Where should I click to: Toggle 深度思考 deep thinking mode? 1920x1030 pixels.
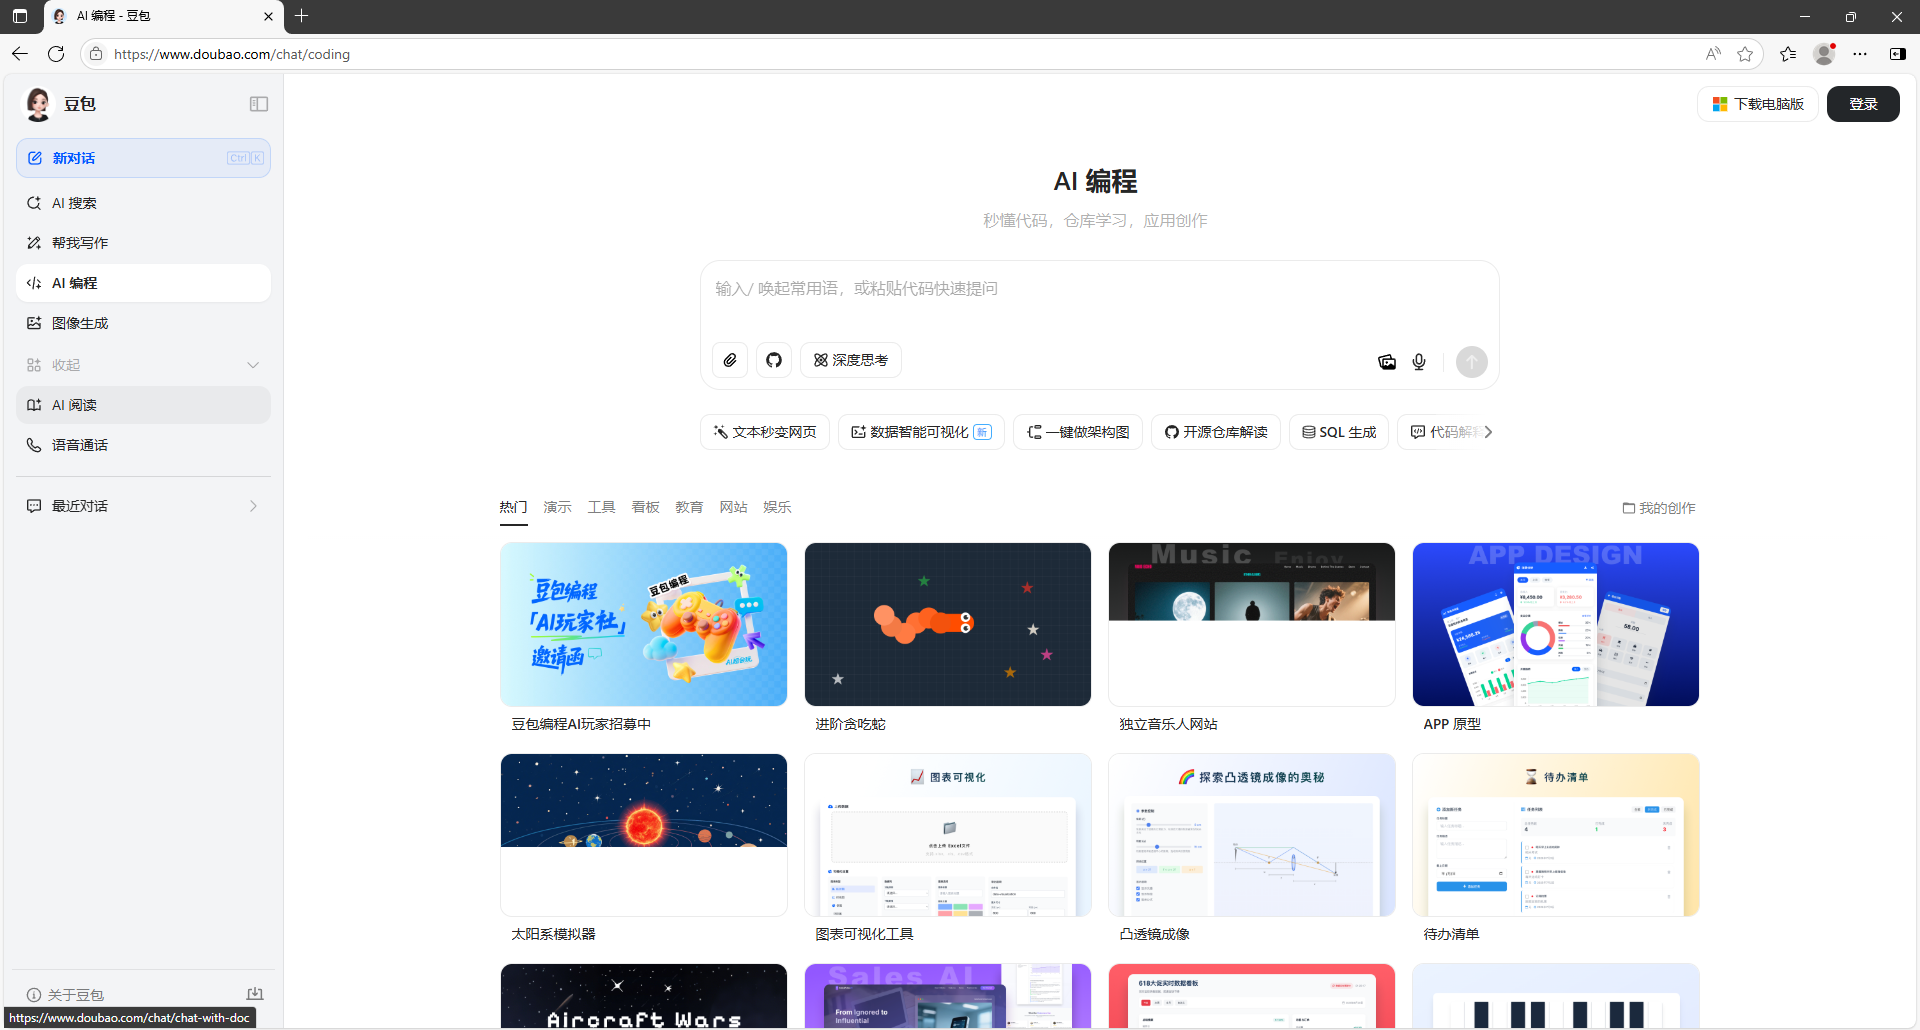pyautogui.click(x=851, y=360)
